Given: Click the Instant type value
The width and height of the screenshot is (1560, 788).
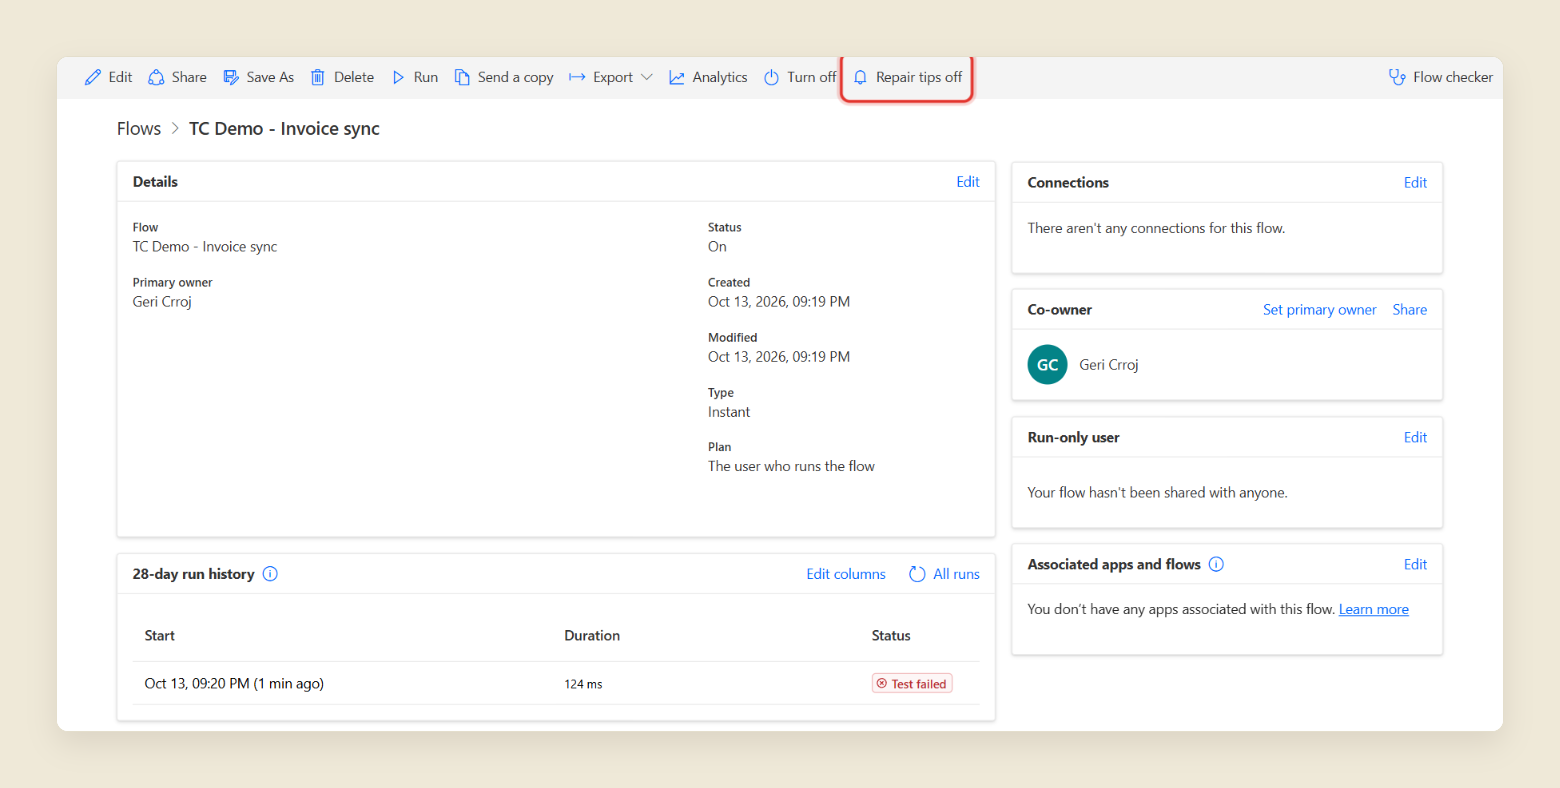Looking at the screenshot, I should coord(729,412).
